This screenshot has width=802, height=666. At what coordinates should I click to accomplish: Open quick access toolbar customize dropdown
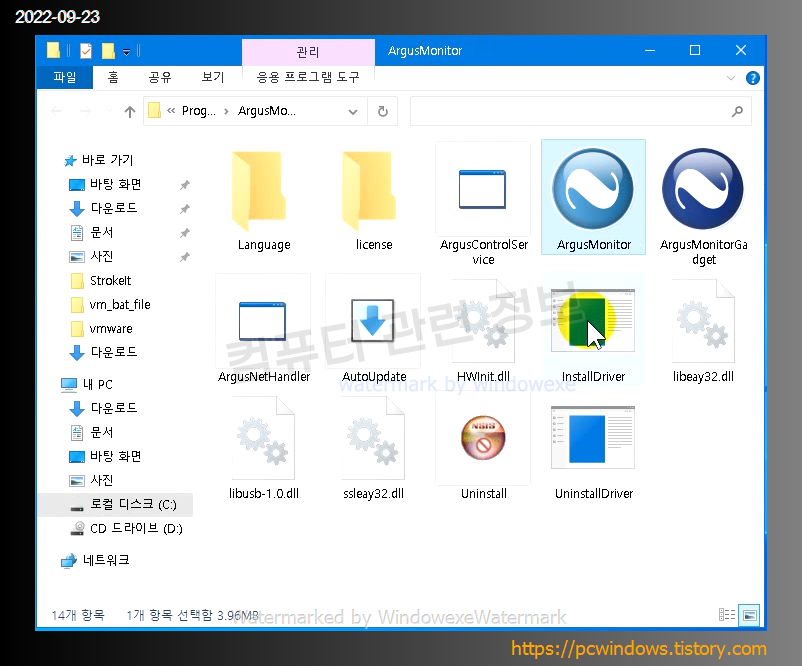pyautogui.click(x=126, y=51)
